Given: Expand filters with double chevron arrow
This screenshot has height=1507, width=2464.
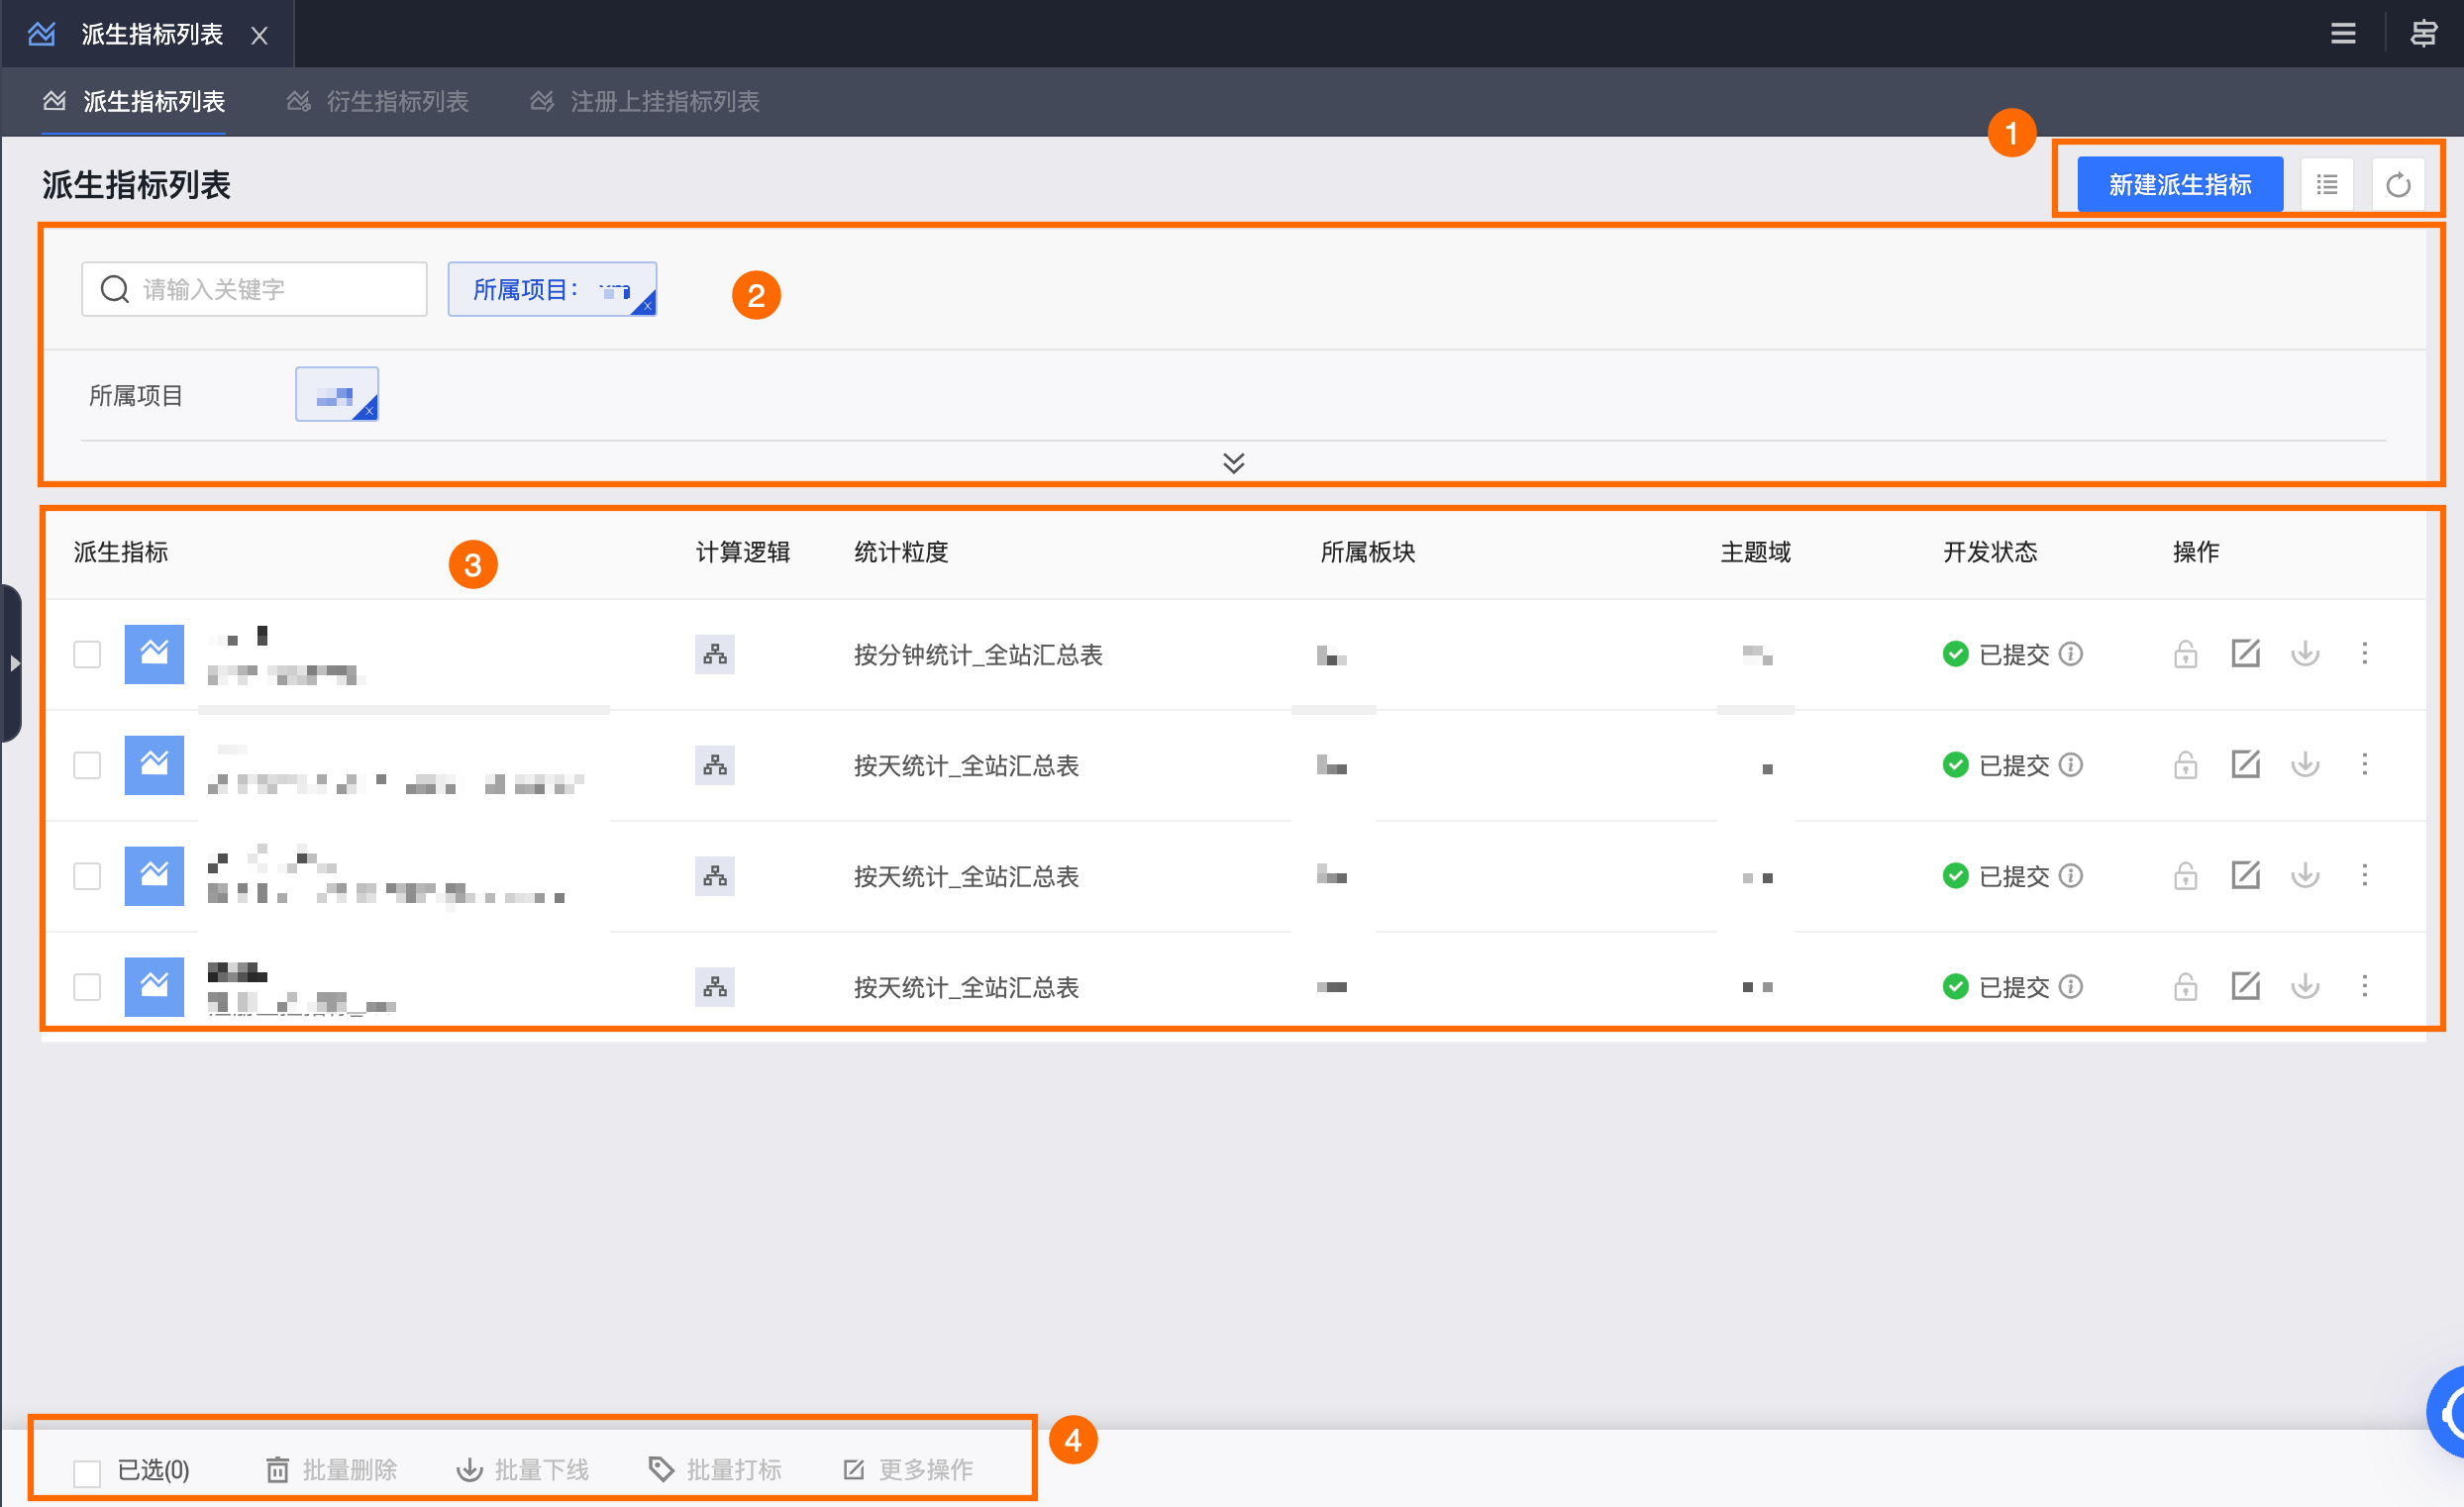Looking at the screenshot, I should point(1233,463).
